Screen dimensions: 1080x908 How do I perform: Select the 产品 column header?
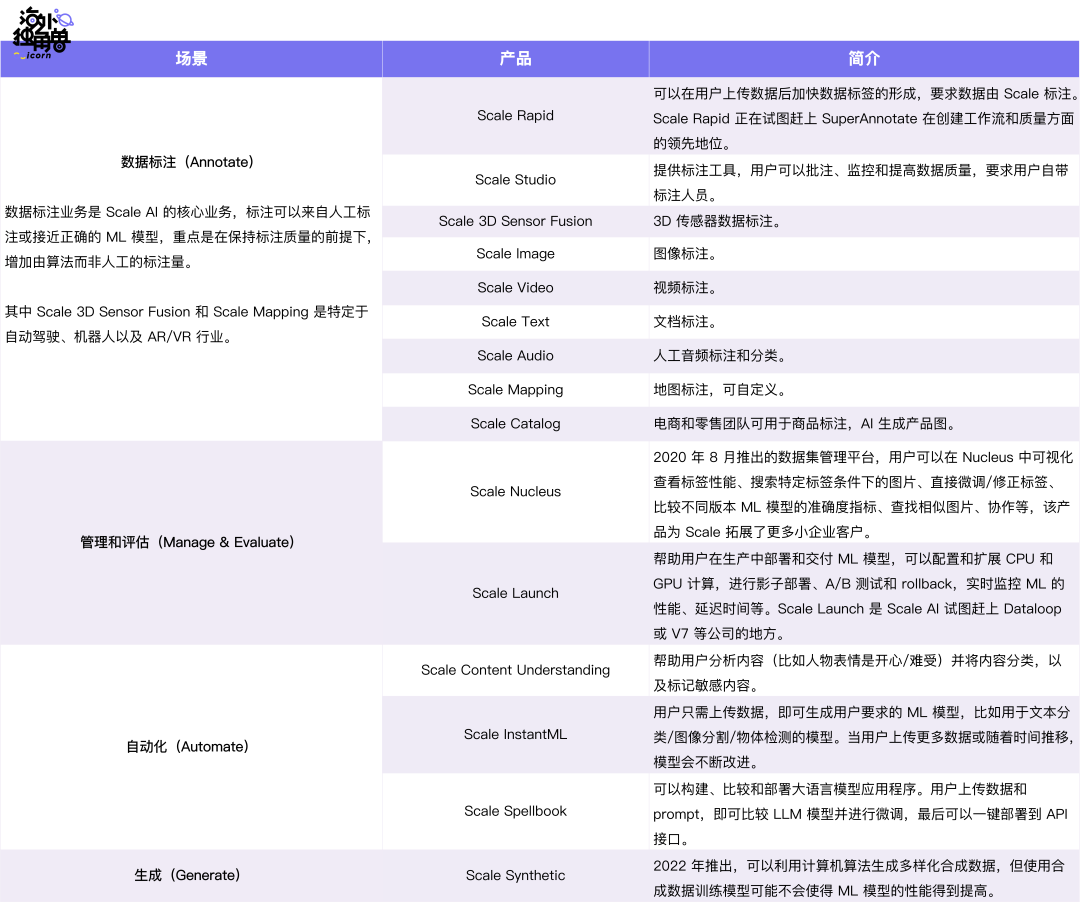tap(515, 58)
